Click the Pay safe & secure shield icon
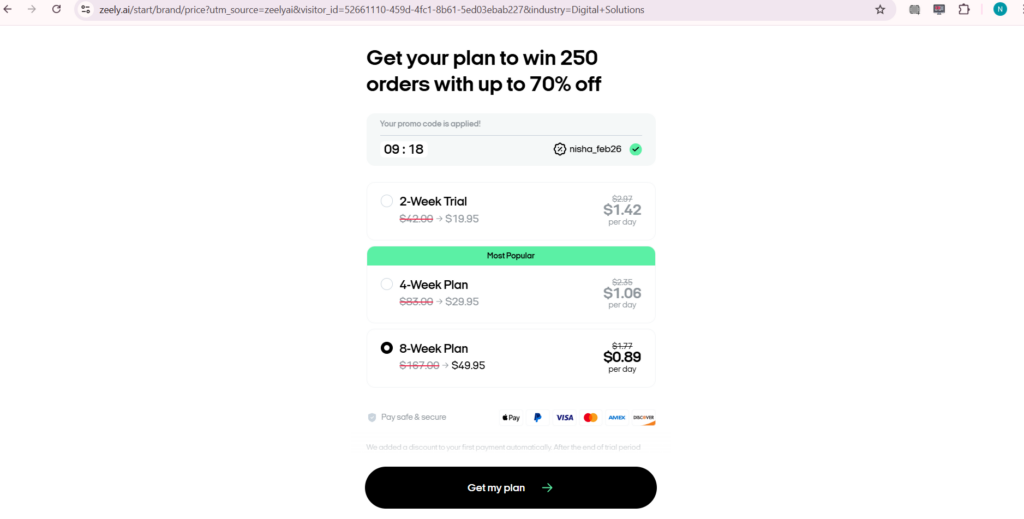 coord(372,417)
